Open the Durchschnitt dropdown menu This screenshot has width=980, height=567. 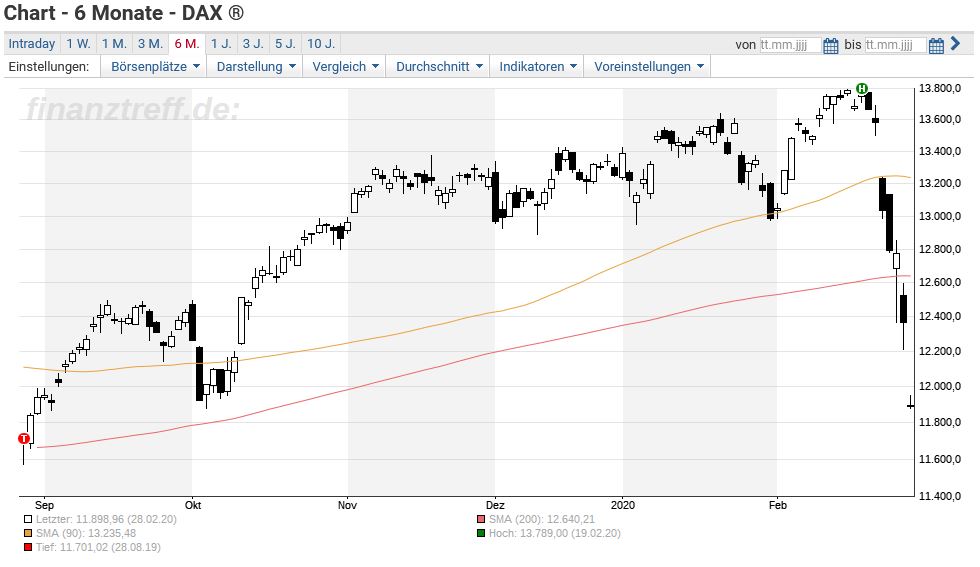pos(439,66)
